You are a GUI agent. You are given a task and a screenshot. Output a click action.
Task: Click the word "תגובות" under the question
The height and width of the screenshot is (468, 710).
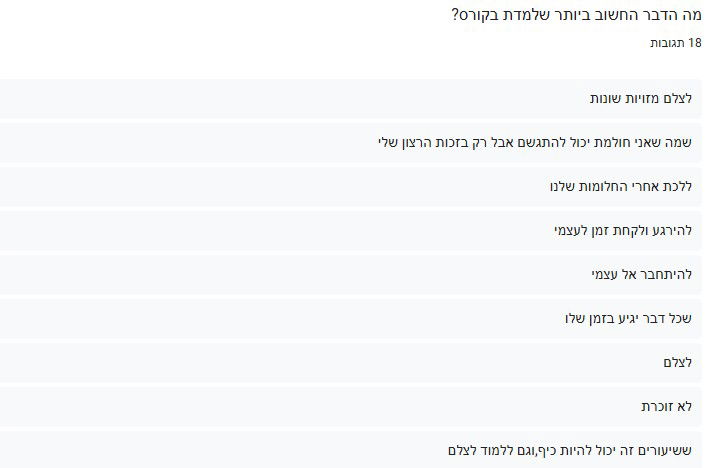click(667, 44)
